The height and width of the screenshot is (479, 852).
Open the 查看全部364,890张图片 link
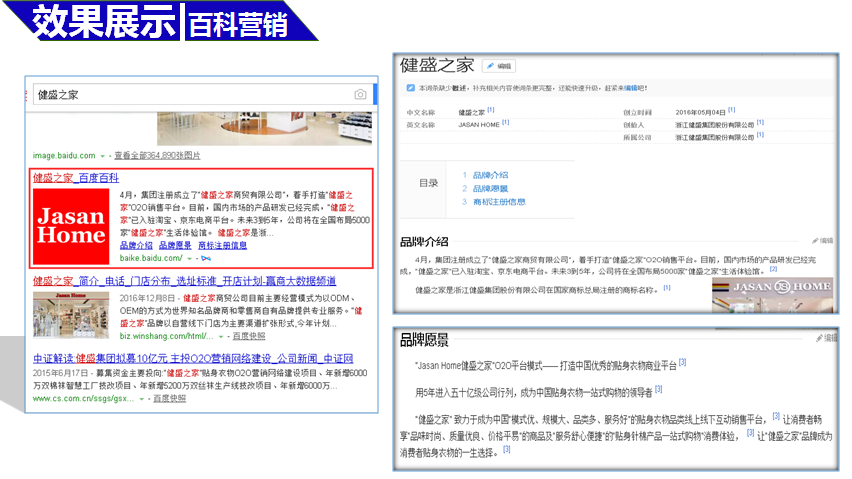(x=156, y=156)
